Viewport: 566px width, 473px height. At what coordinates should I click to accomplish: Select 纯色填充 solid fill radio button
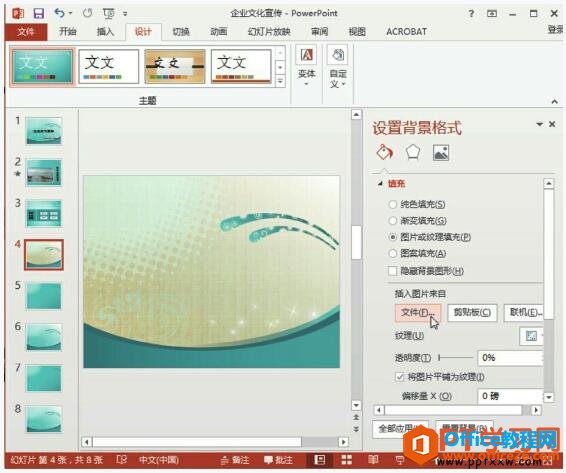click(x=392, y=204)
